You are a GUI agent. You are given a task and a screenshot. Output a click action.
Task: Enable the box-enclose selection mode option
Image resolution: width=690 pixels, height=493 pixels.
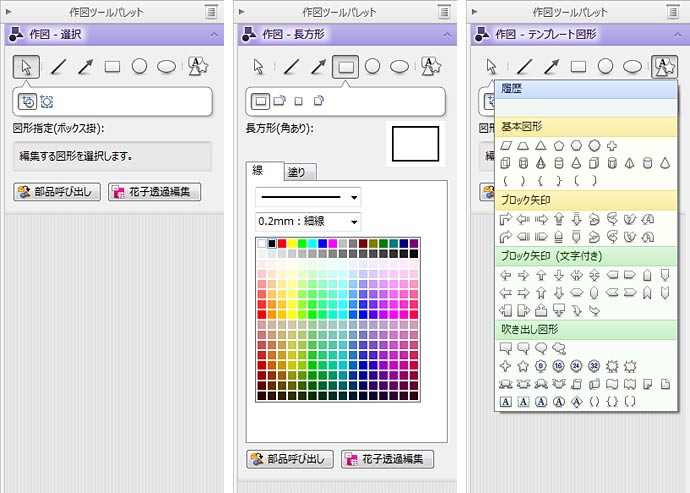tap(27, 101)
